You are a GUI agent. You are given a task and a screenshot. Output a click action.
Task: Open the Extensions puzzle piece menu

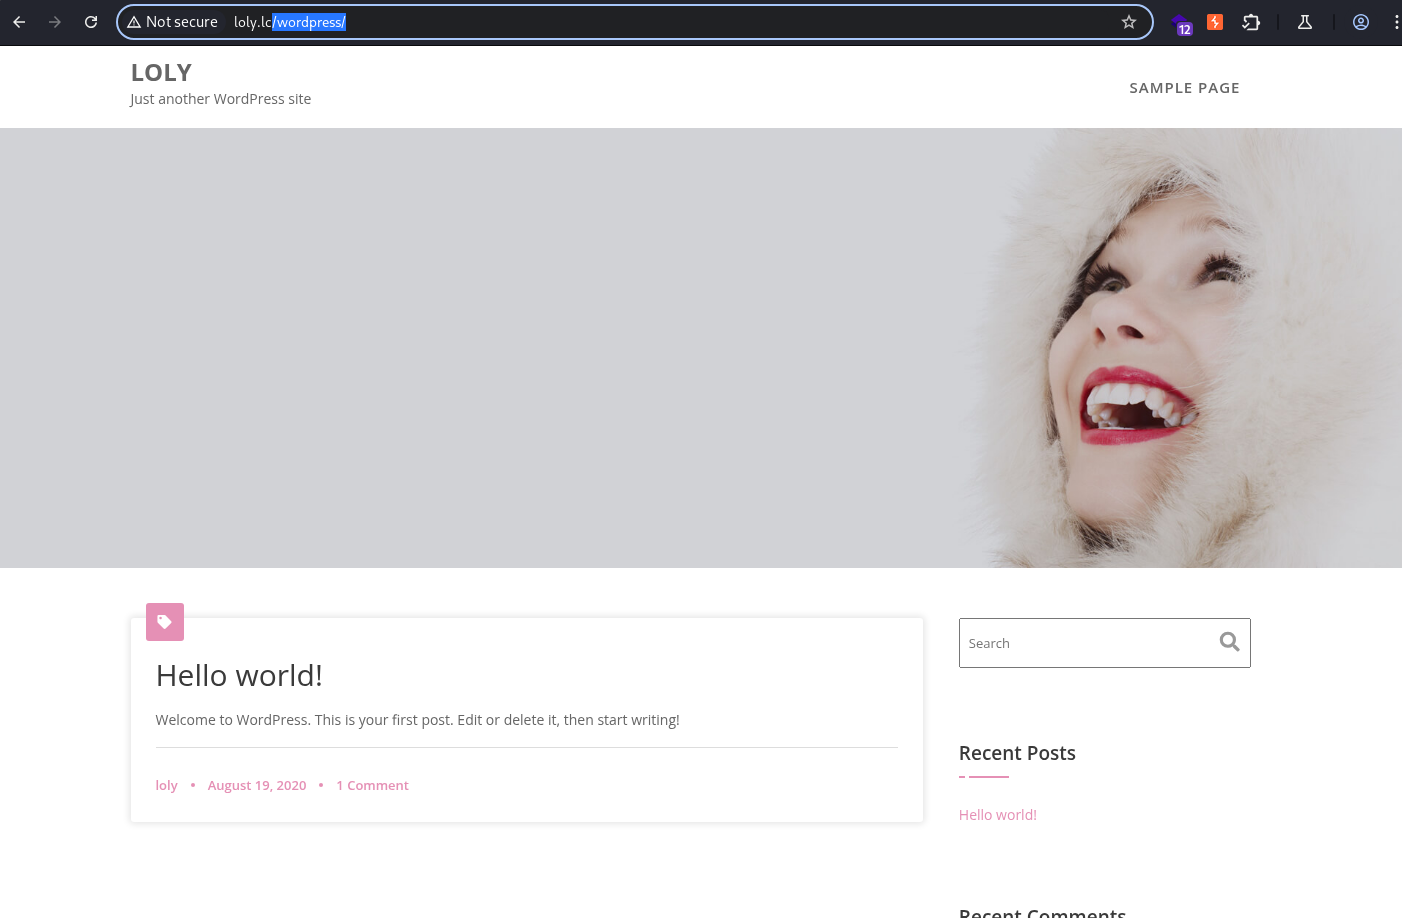click(1251, 22)
